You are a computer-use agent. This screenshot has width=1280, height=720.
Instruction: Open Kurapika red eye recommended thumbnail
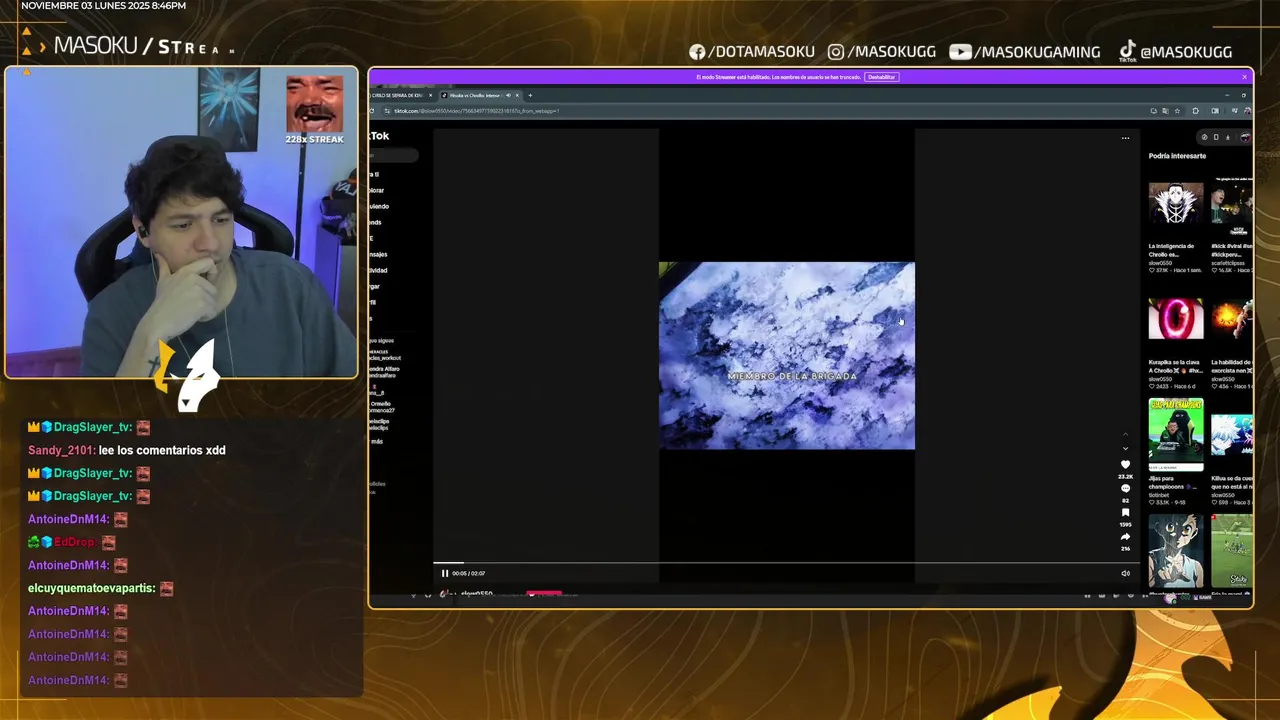pos(1176,319)
